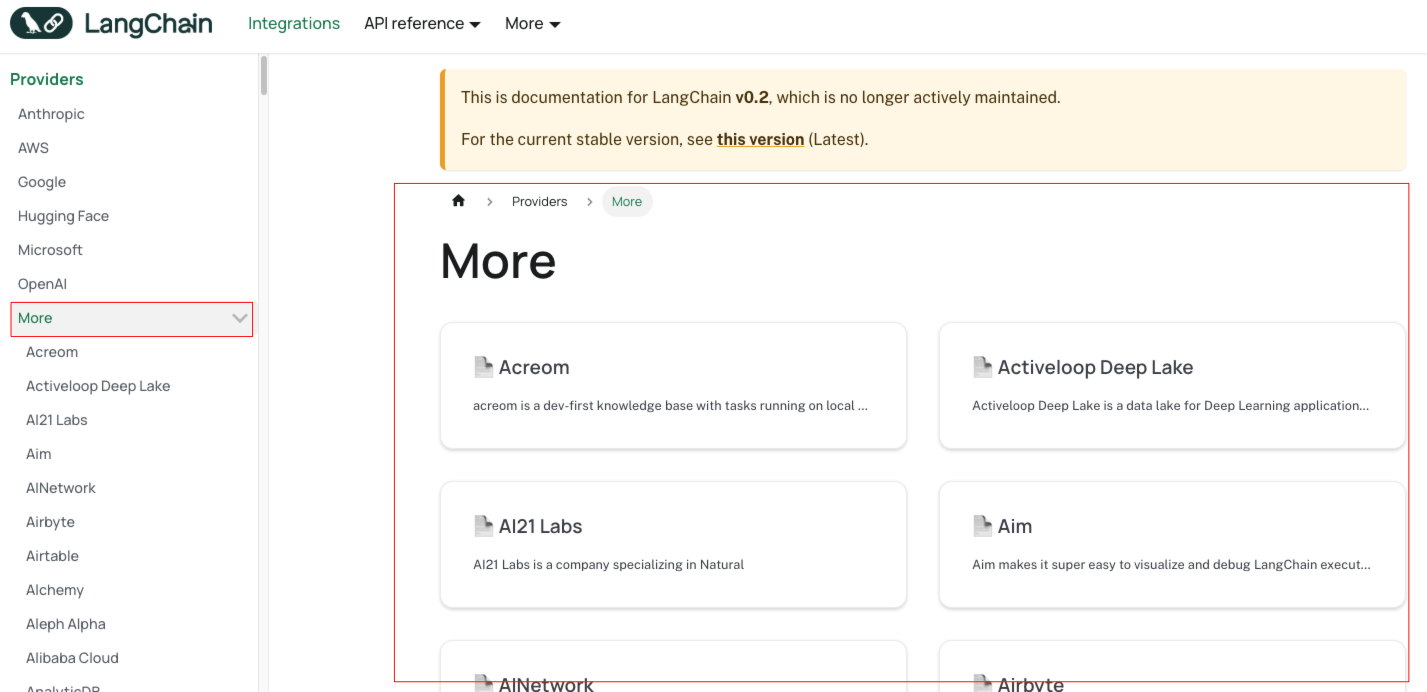The image size is (1427, 692).
Task: Select OpenAI in the sidebar
Action: pos(42,284)
